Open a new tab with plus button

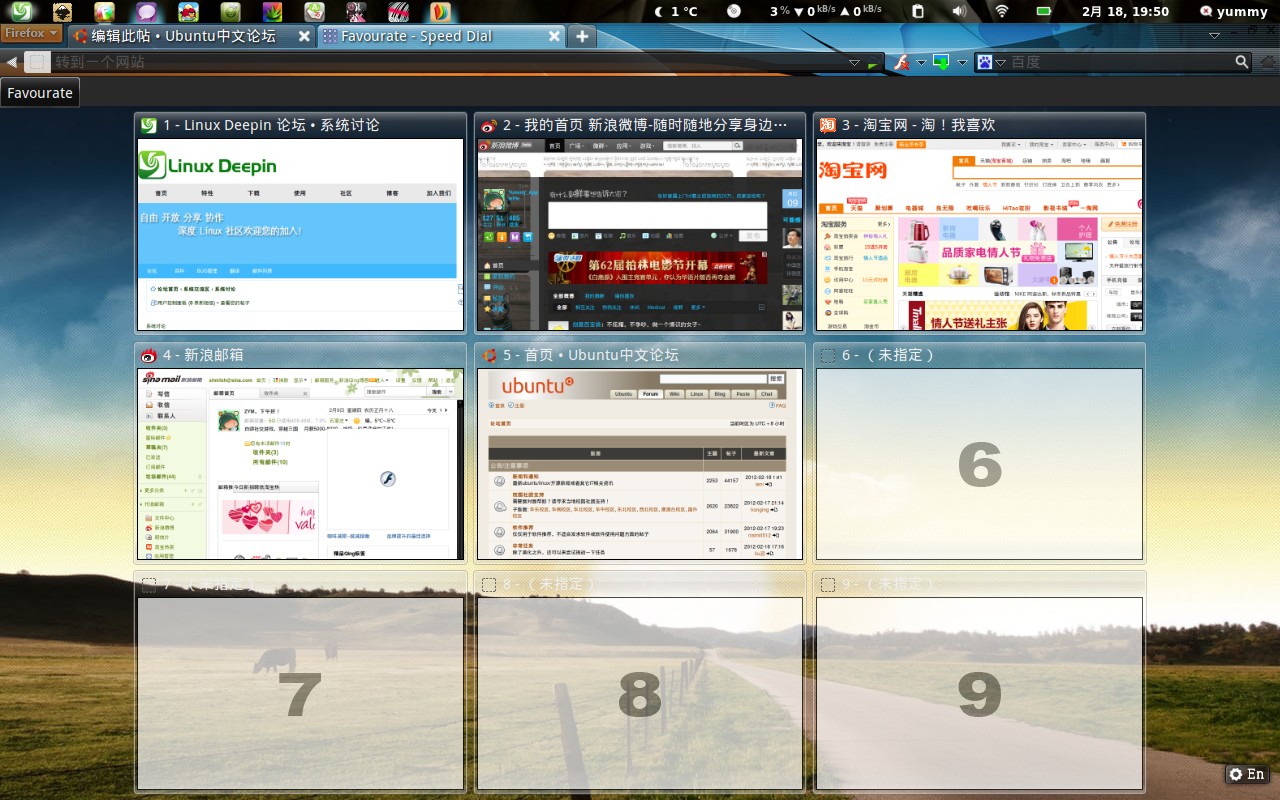(581, 36)
